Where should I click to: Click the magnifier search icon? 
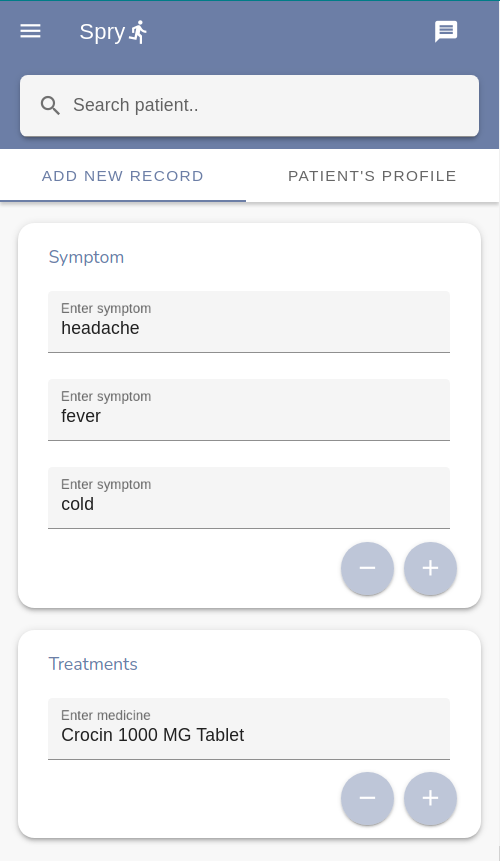point(50,105)
